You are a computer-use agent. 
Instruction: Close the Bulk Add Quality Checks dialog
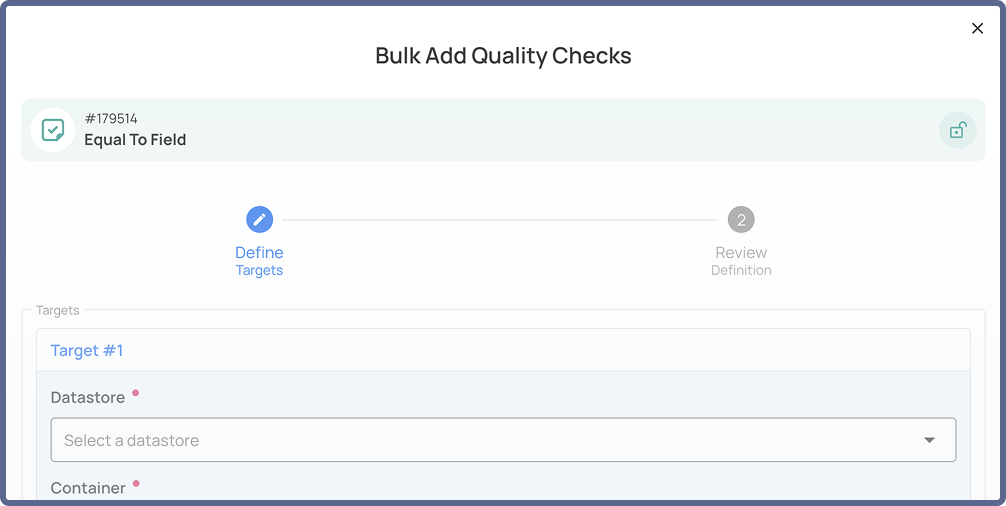coord(977,28)
